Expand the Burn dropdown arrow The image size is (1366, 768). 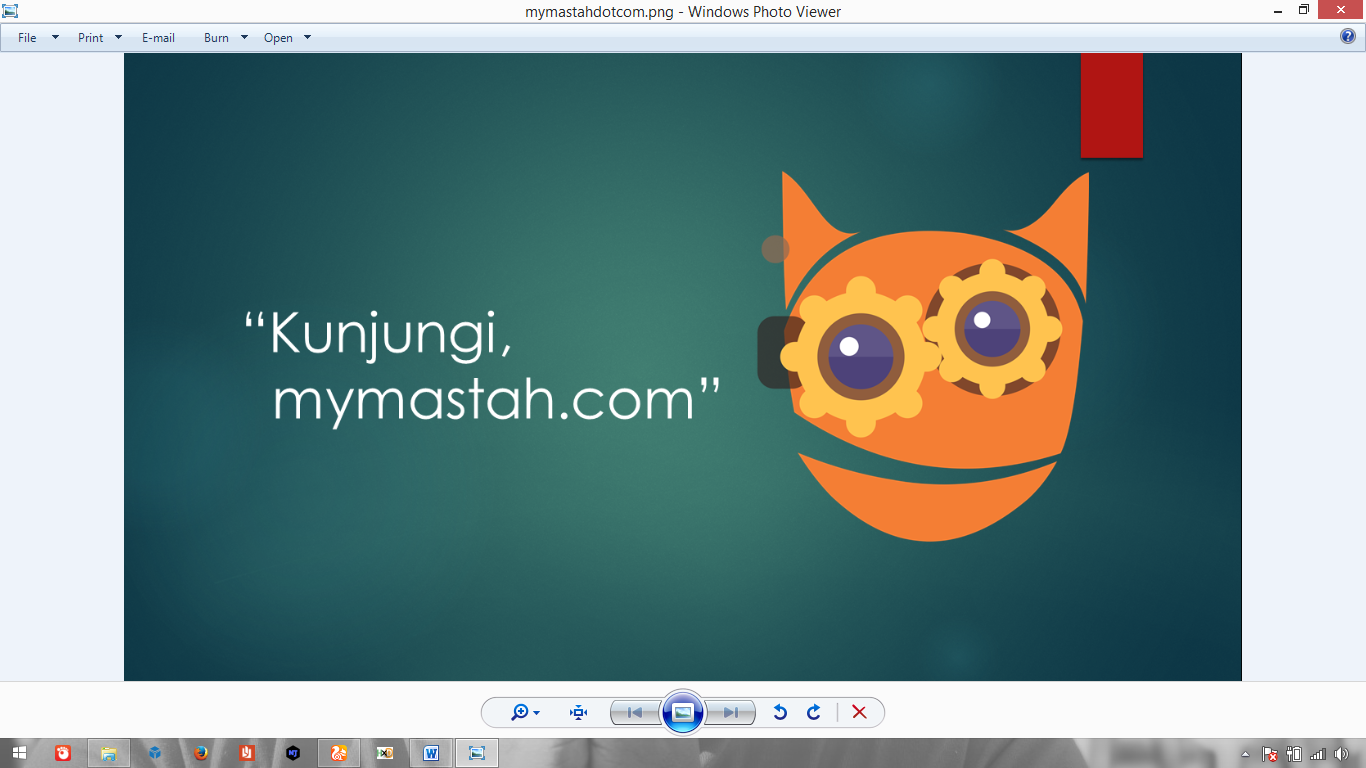tap(244, 38)
